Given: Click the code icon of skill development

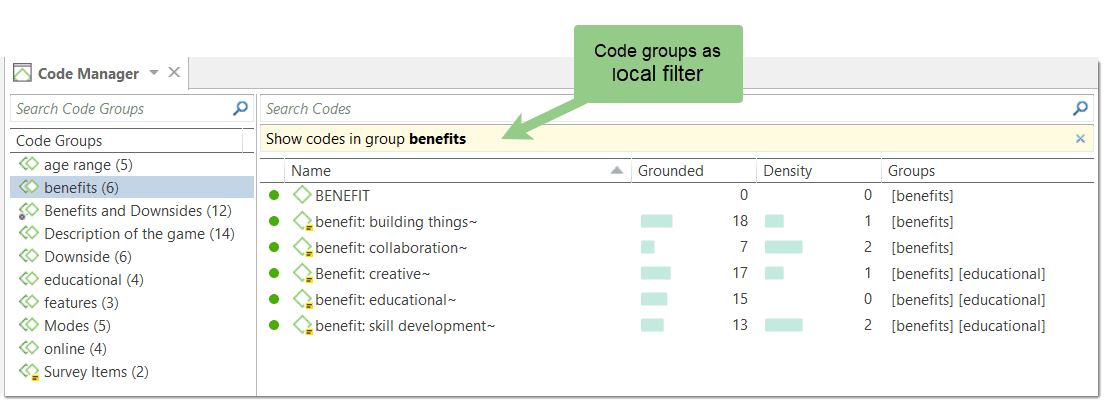Looking at the screenshot, I should [x=303, y=326].
